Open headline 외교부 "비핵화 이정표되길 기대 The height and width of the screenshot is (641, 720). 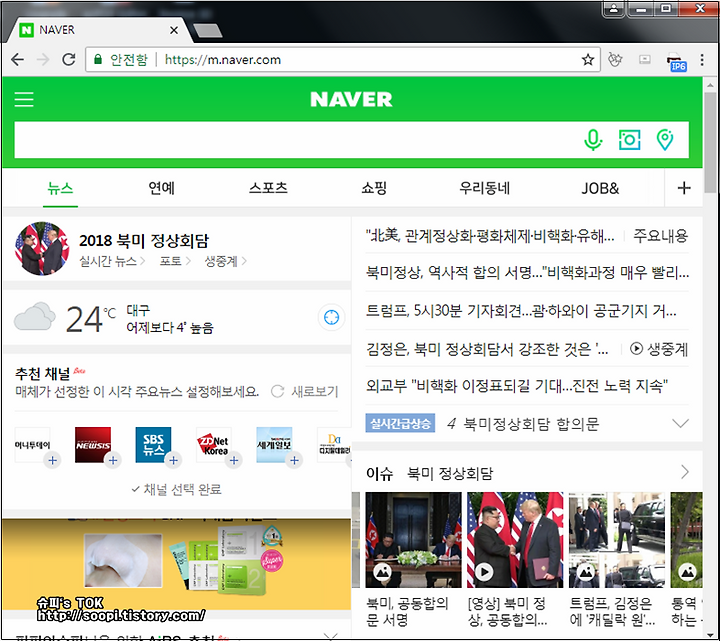coord(517,386)
